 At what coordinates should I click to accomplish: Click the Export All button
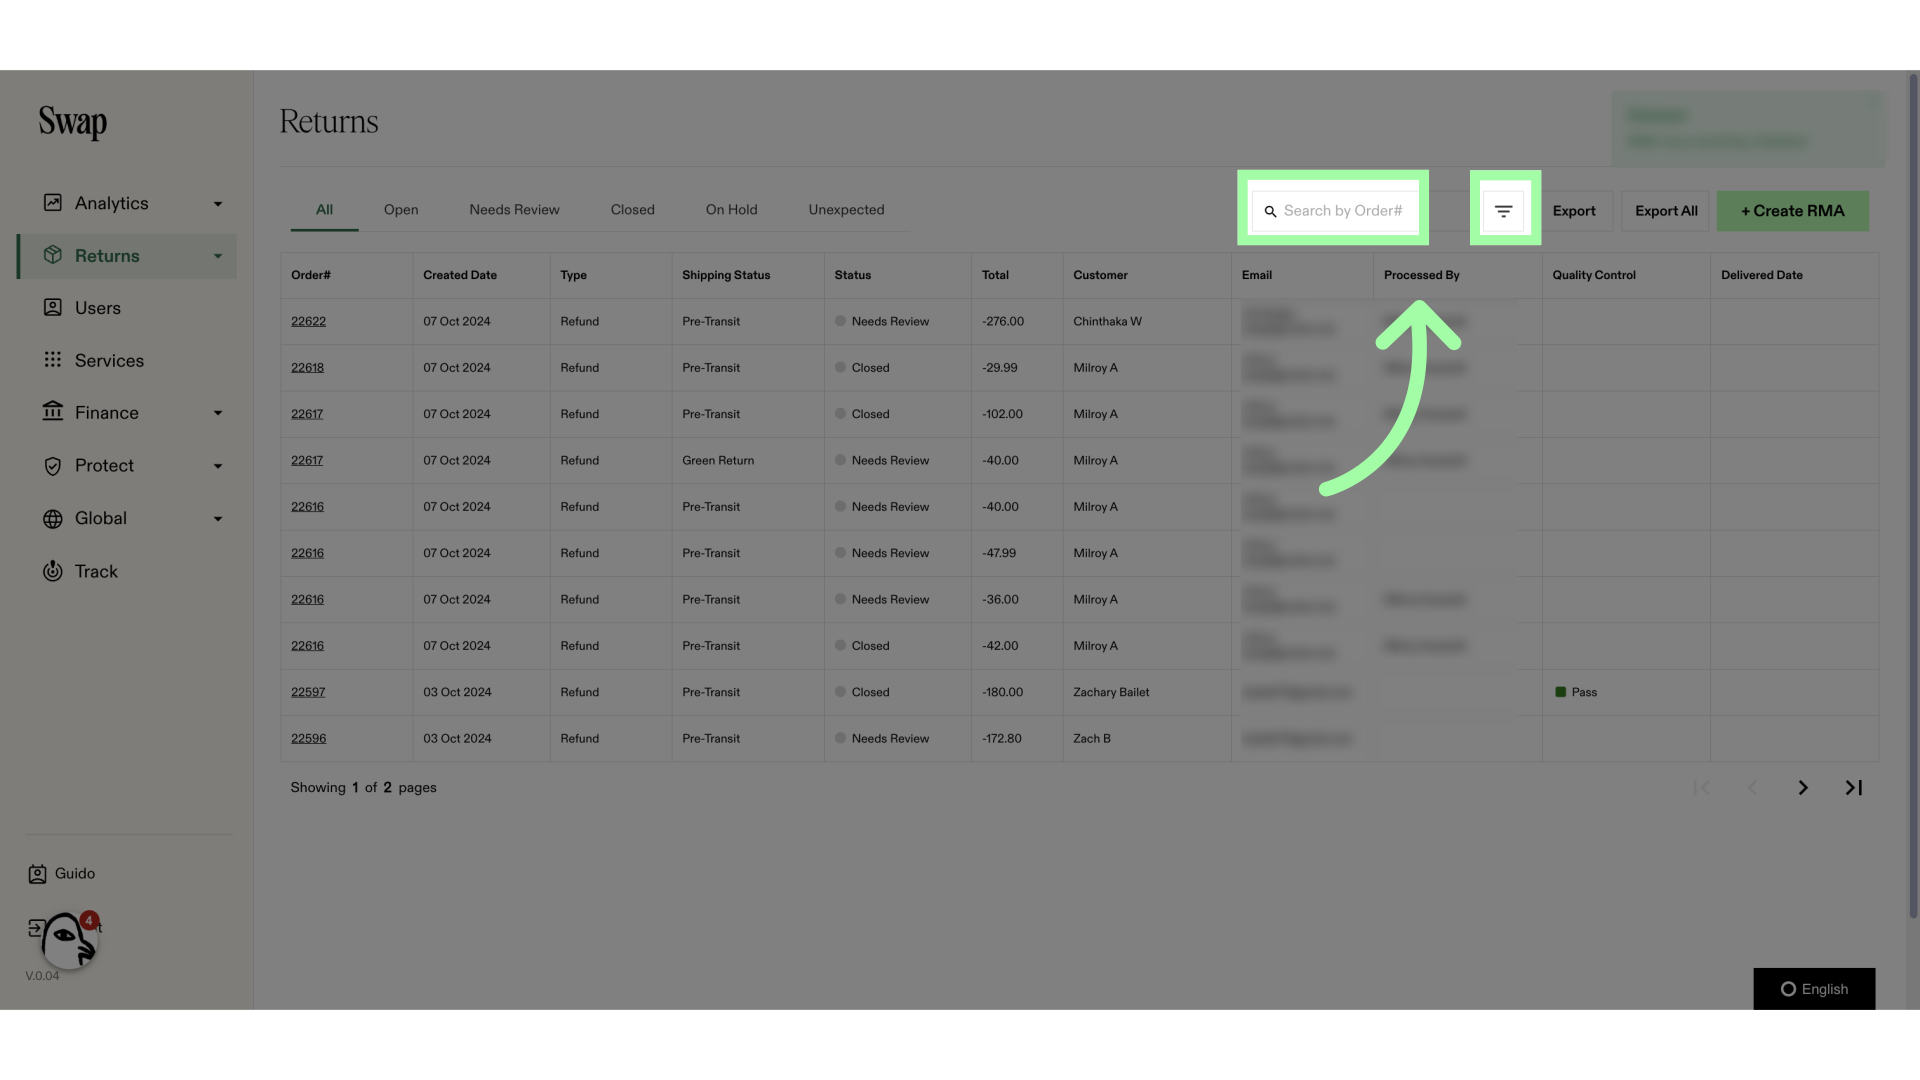1665,211
